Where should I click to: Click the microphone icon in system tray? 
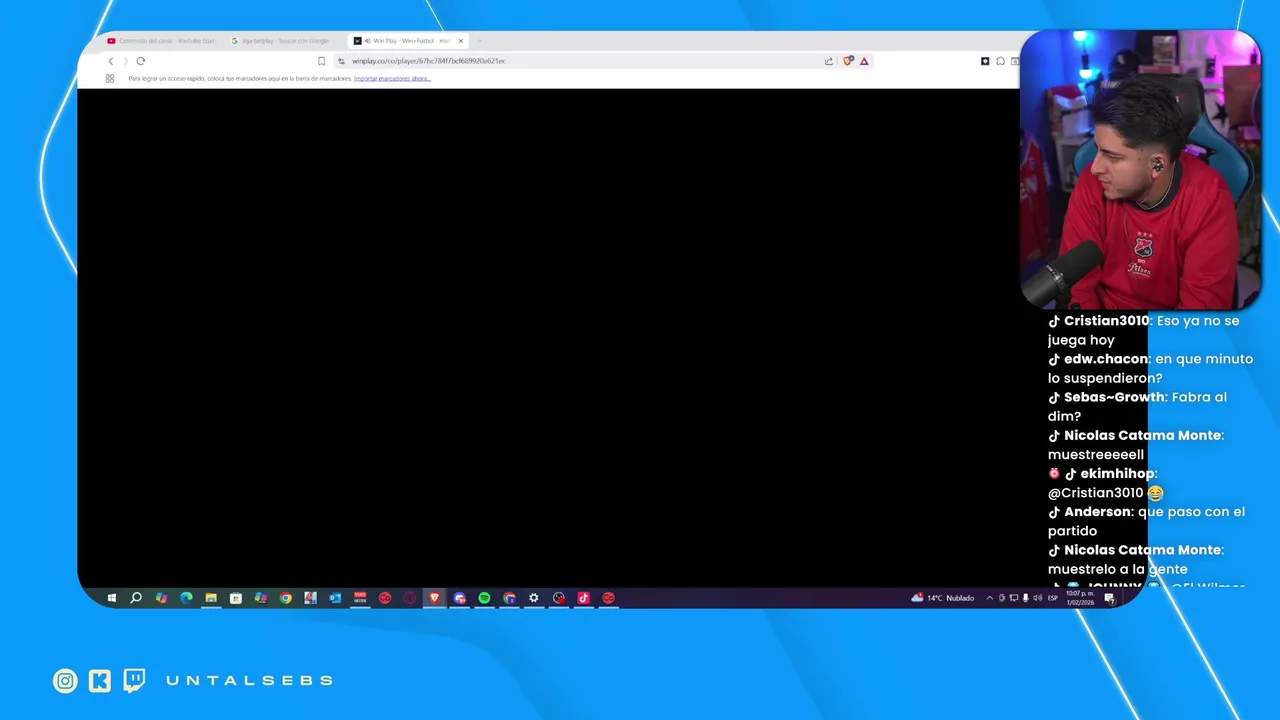[1025, 598]
